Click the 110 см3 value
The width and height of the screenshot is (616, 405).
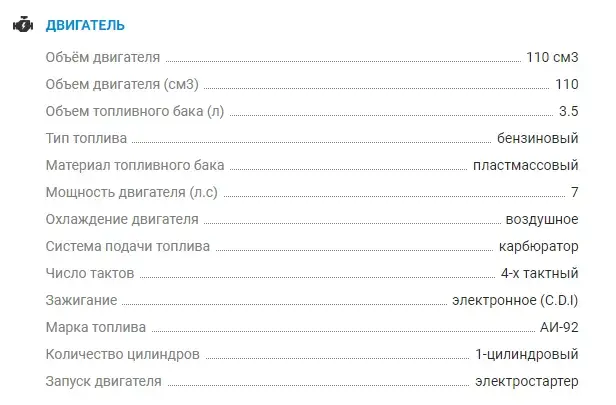pyautogui.click(x=552, y=57)
